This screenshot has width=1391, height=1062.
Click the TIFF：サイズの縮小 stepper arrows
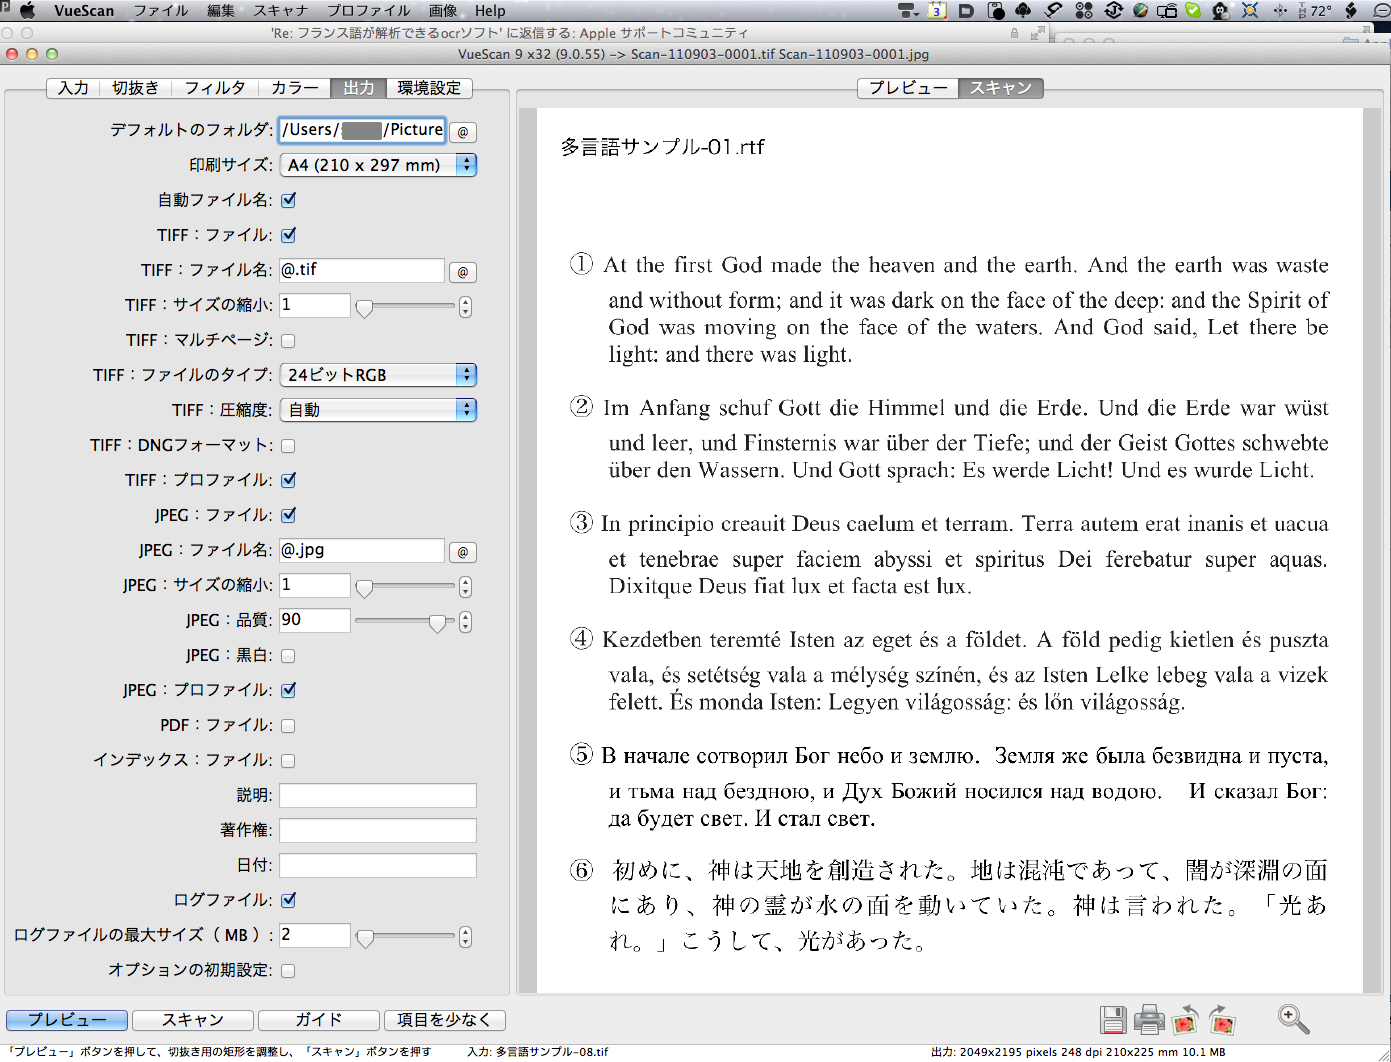click(465, 306)
